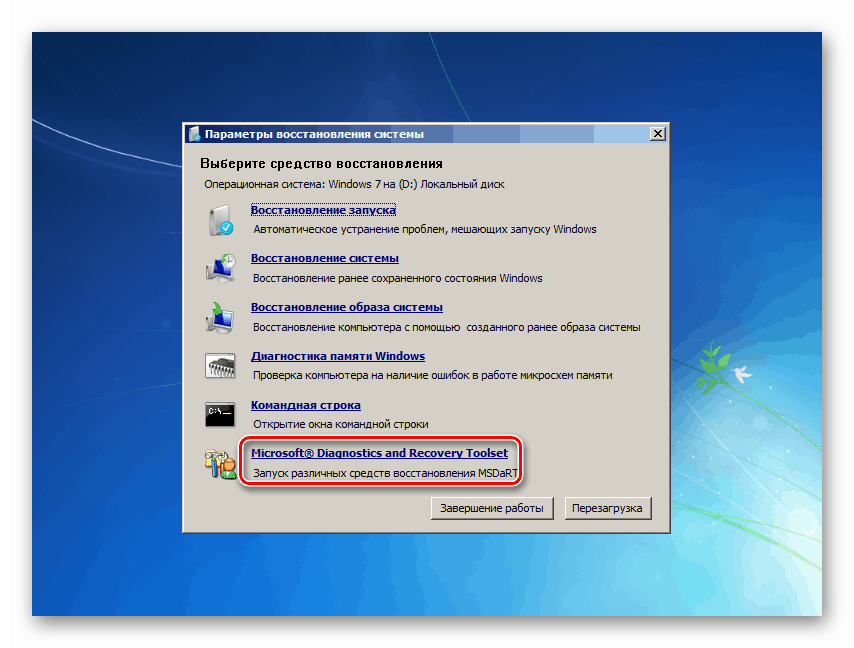Click the system image recovery icon

(x=220, y=317)
